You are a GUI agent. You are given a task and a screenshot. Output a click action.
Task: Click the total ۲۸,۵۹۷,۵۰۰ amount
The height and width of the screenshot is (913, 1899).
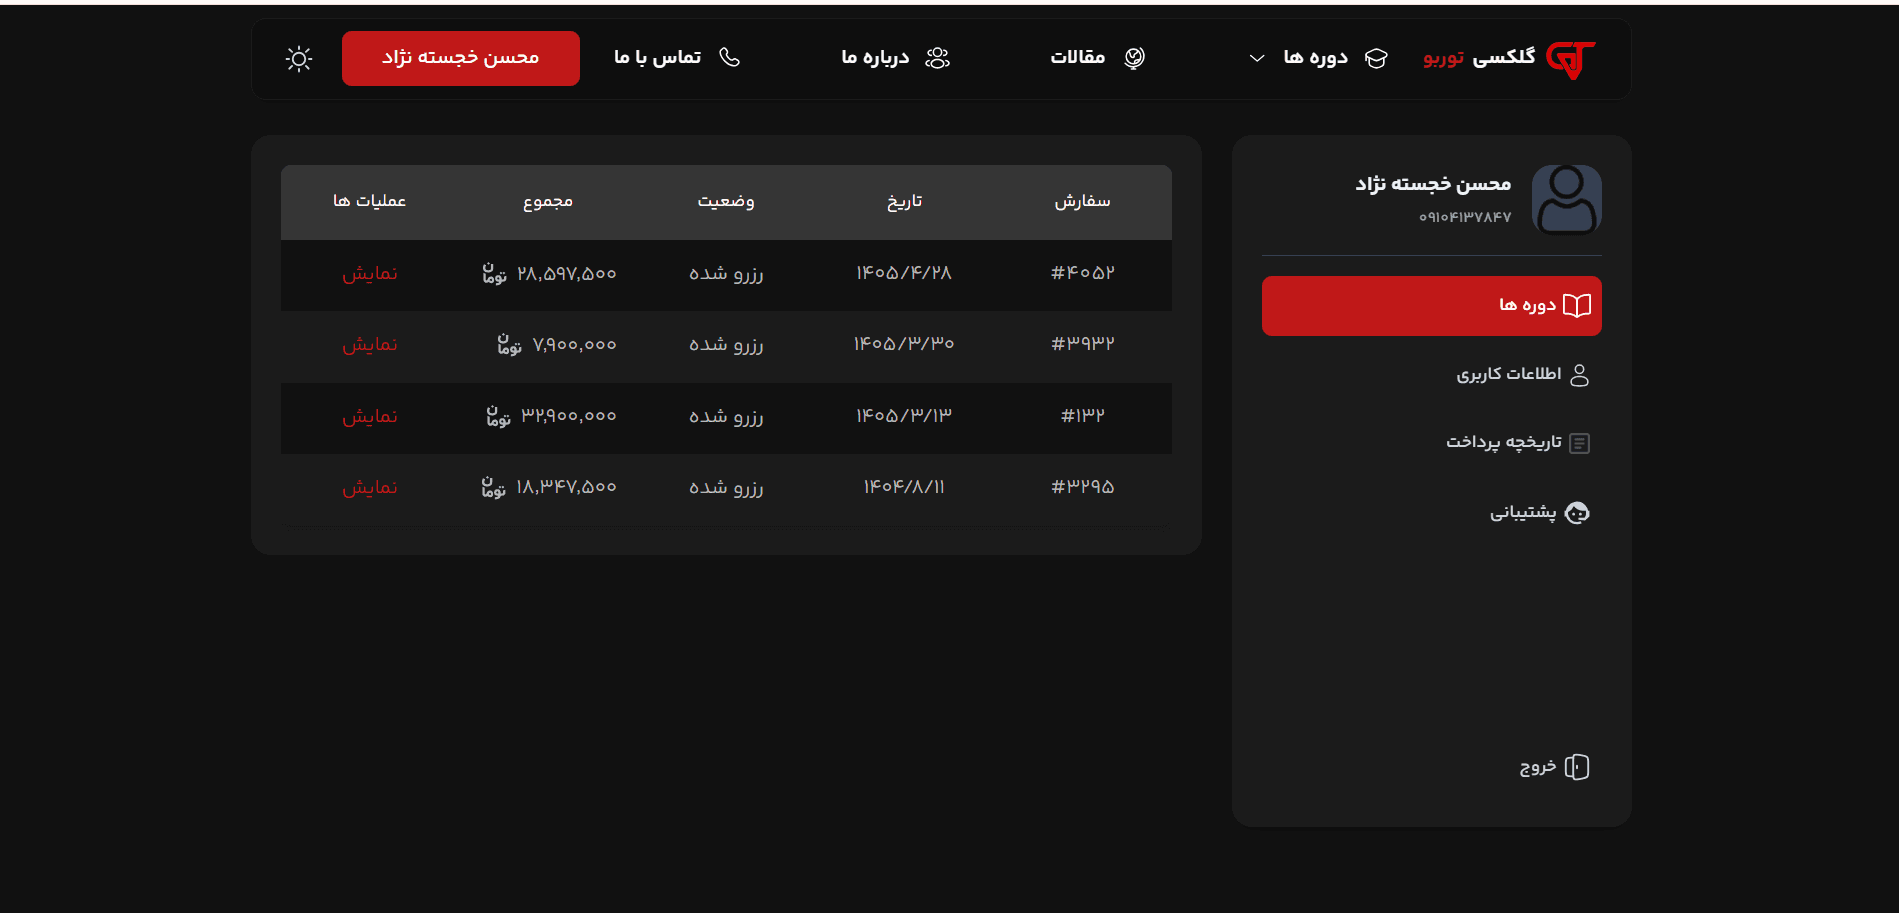point(567,274)
